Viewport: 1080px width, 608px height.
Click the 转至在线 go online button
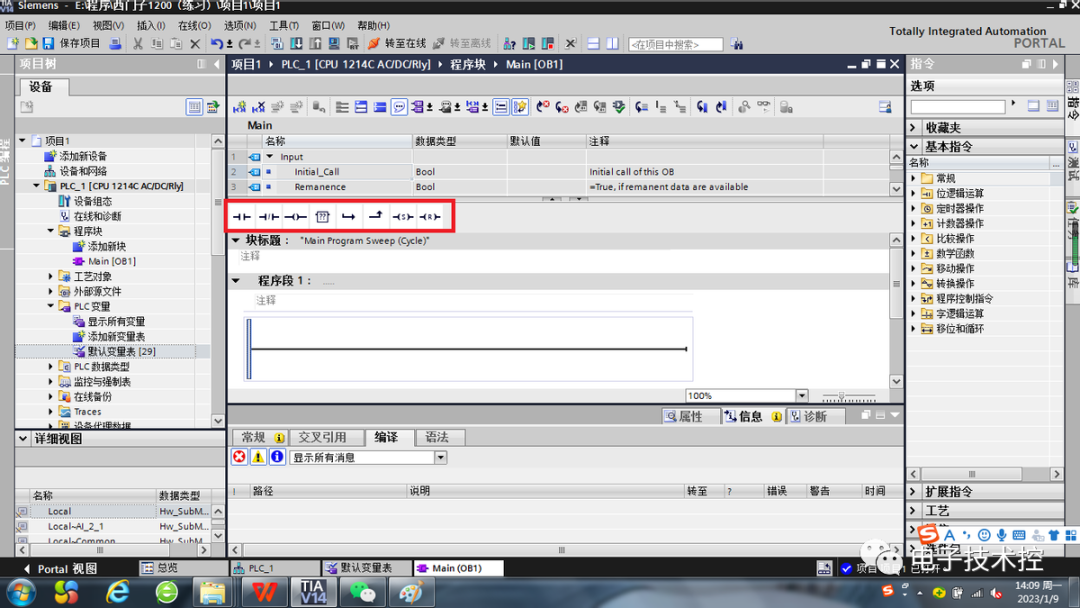tap(397, 43)
